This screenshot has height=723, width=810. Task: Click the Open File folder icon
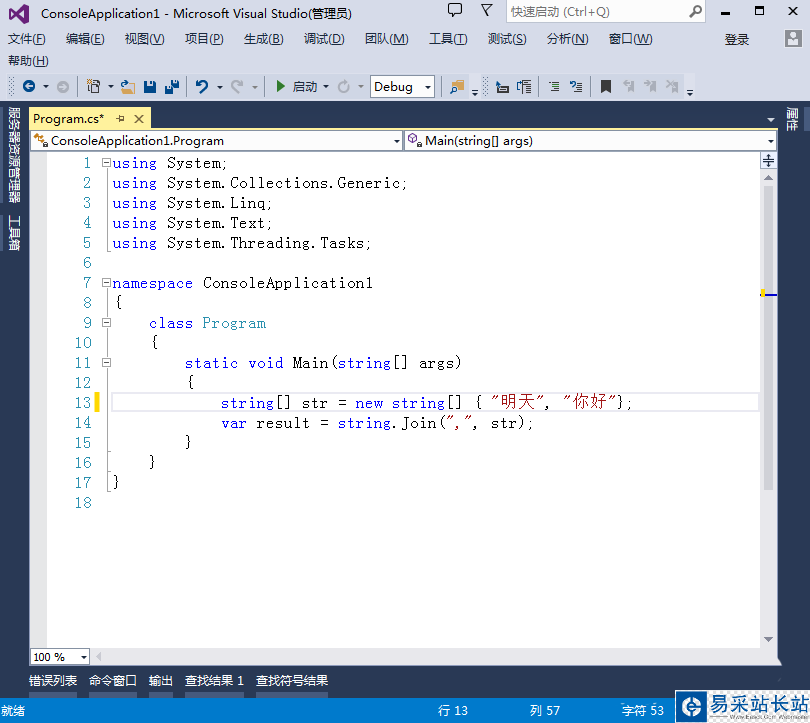tap(128, 87)
